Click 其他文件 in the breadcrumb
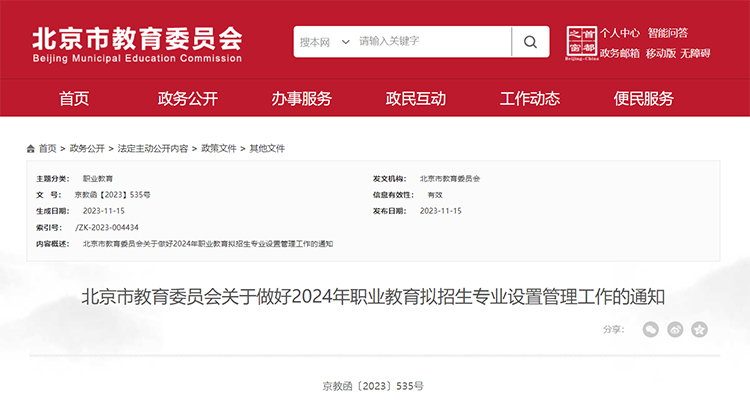Screen dimensions: 750x400 pos(267,149)
